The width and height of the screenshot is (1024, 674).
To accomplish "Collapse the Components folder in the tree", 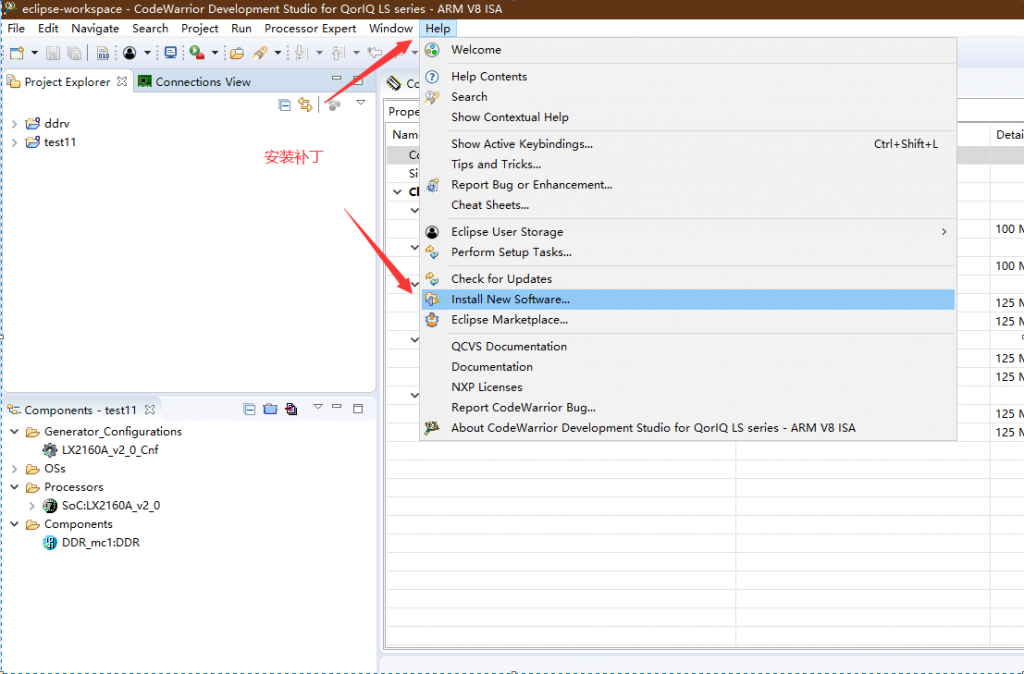I will [14, 524].
